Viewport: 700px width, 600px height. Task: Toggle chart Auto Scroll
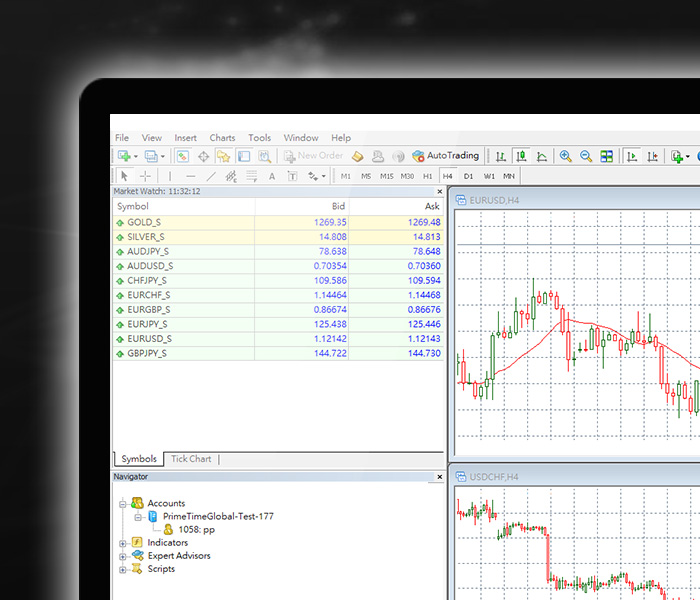click(x=632, y=156)
